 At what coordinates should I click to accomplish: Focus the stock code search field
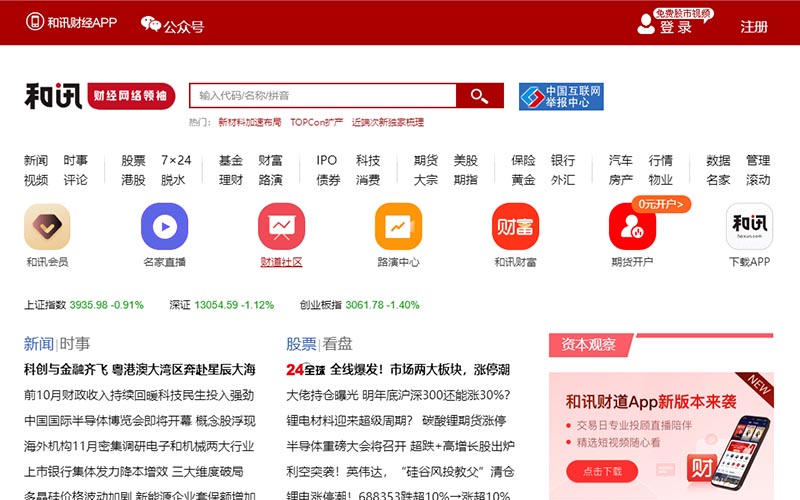tap(322, 96)
